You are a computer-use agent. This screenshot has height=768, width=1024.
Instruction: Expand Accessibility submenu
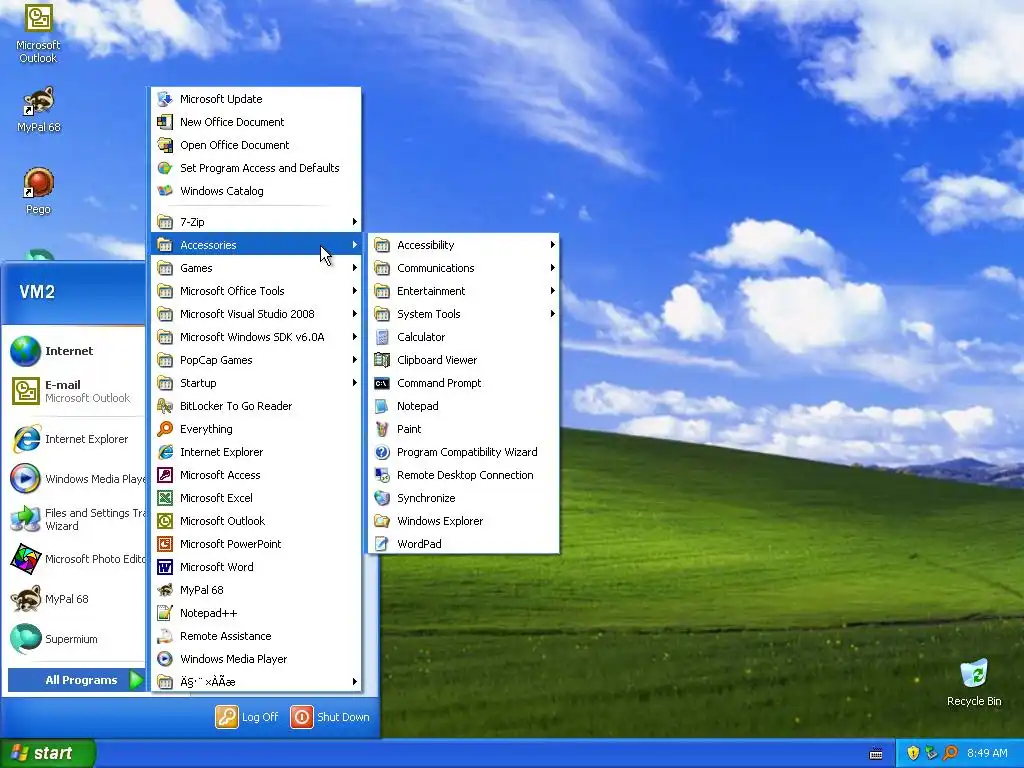click(x=464, y=245)
